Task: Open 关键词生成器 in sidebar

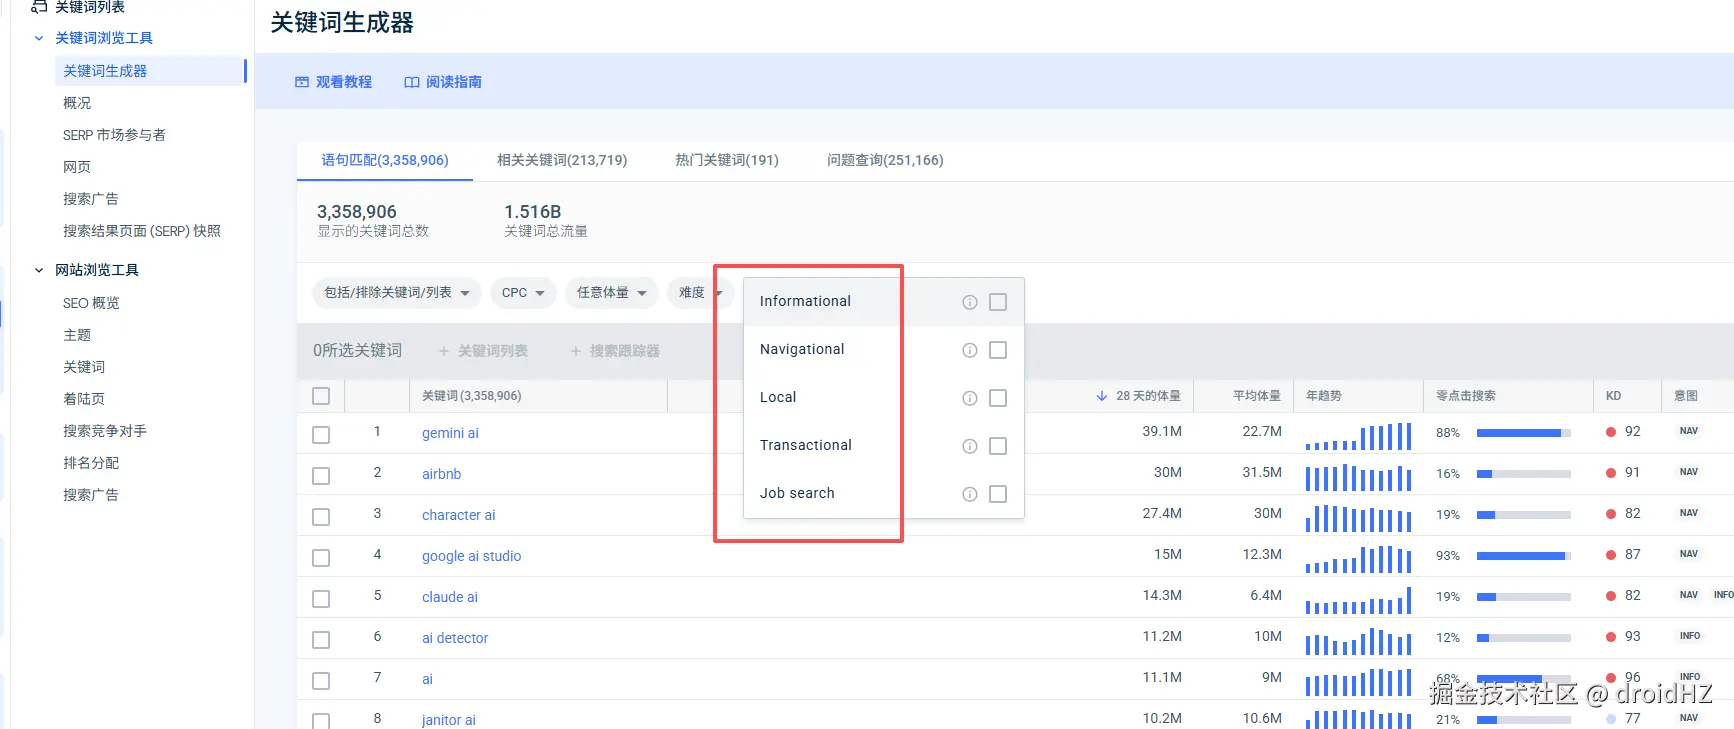Action: [x=151, y=71]
